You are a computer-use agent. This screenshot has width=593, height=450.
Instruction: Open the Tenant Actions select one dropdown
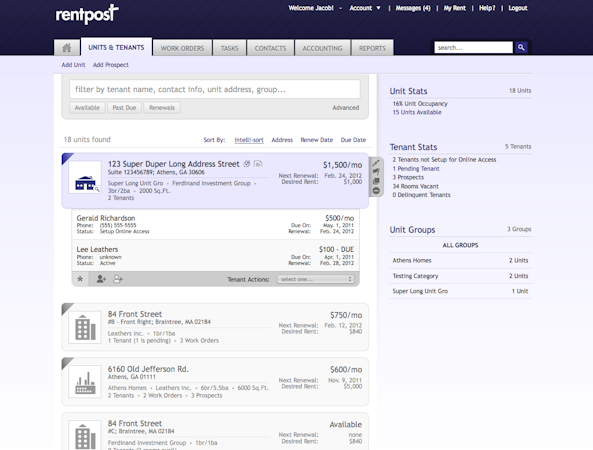(x=315, y=279)
